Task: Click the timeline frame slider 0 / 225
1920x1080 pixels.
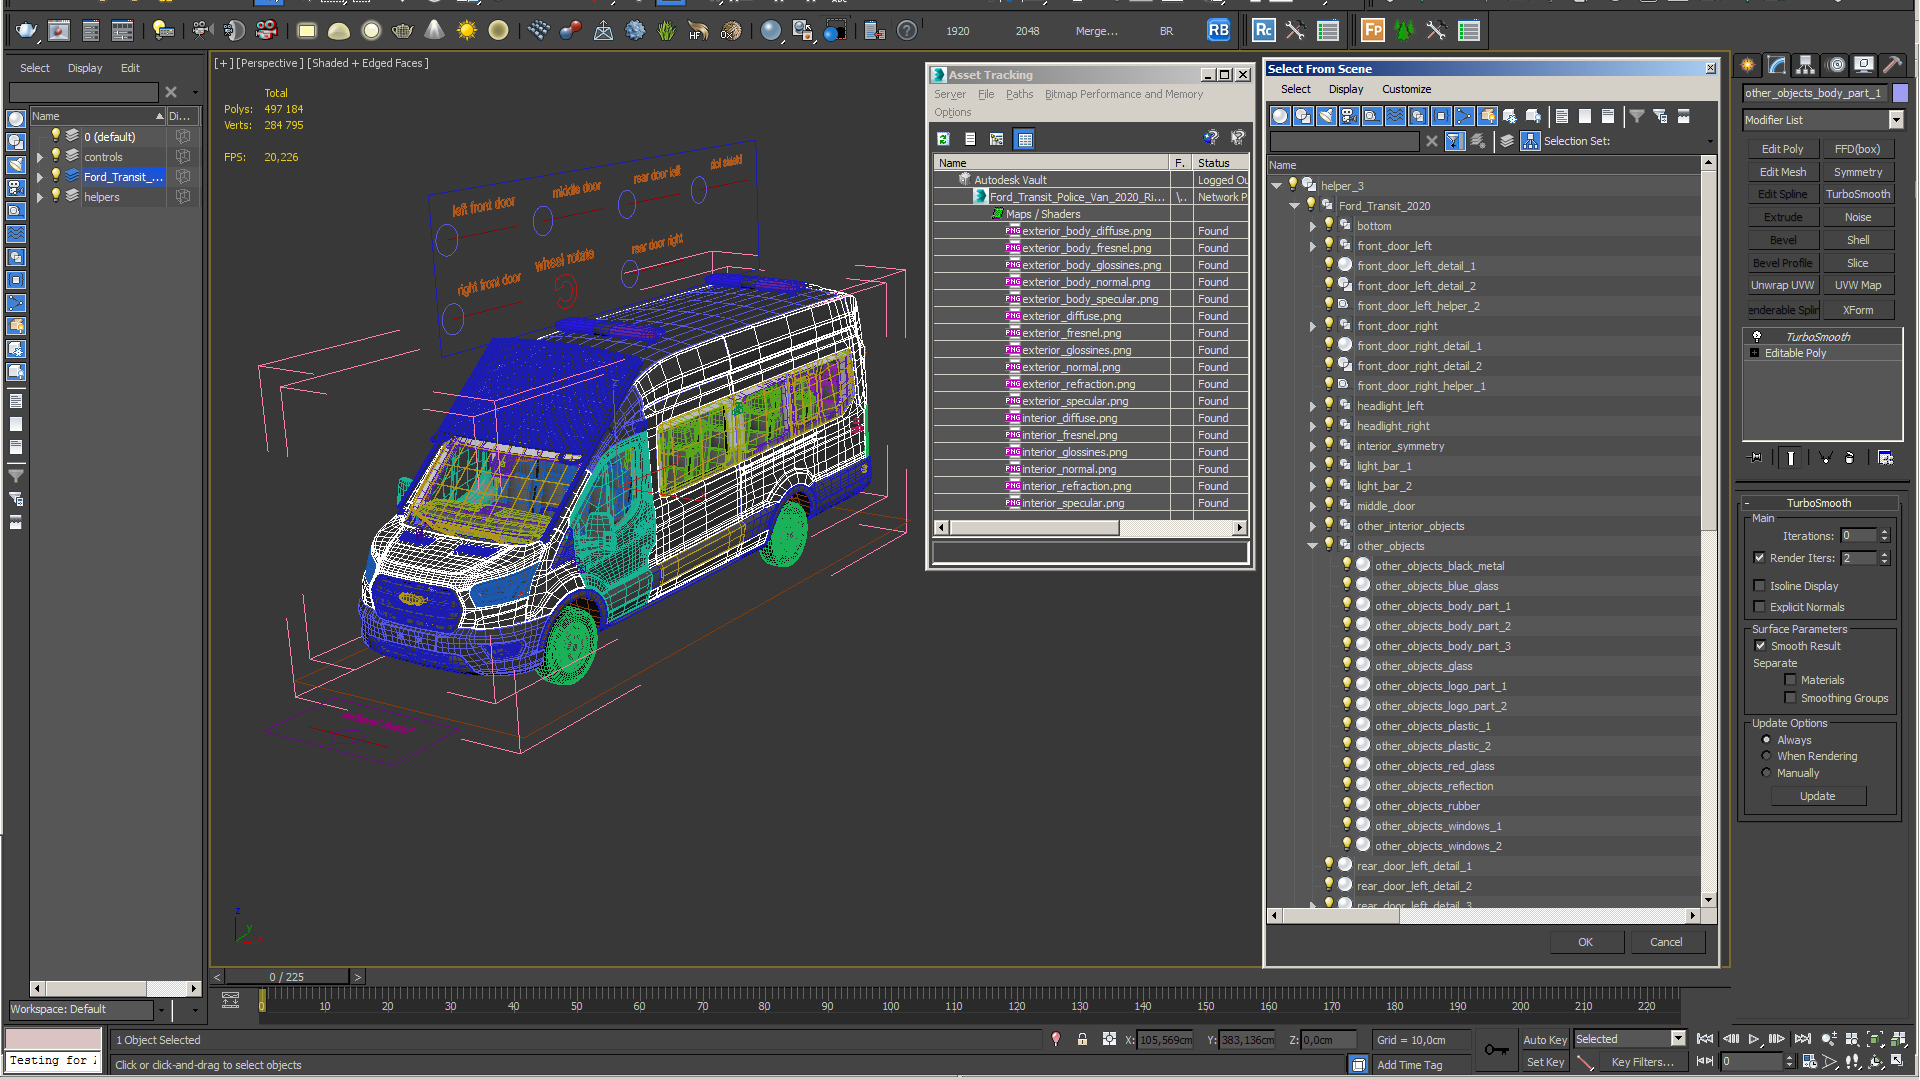Action: tap(287, 977)
